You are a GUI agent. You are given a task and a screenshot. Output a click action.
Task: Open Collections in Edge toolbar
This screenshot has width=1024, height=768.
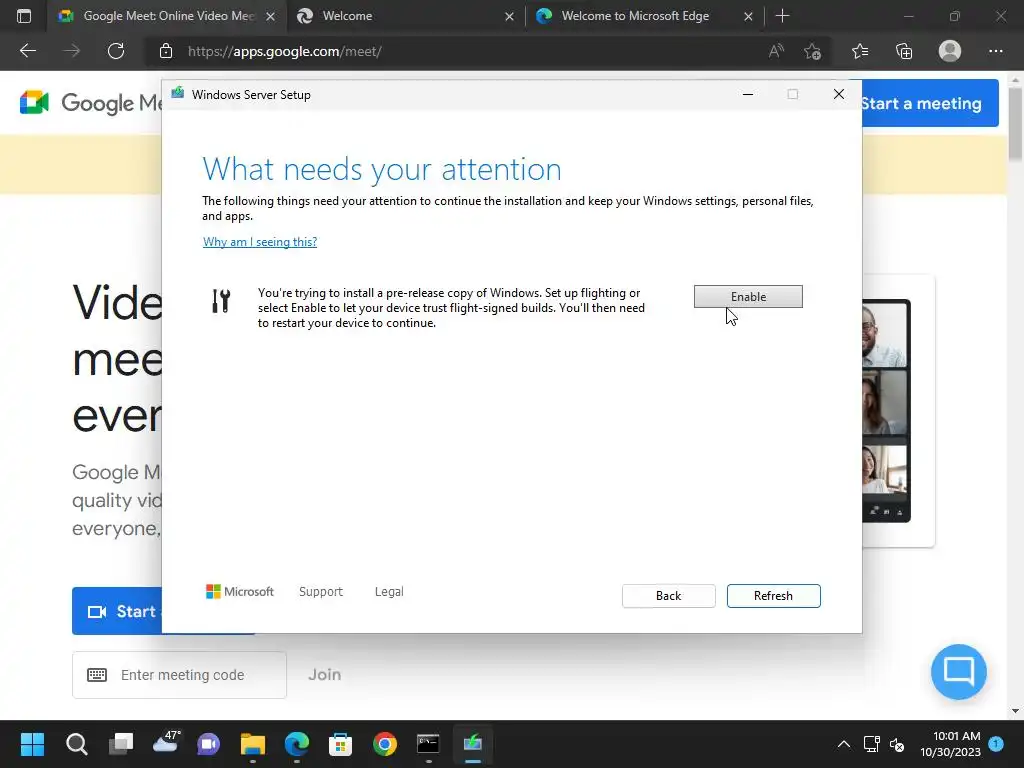click(904, 51)
